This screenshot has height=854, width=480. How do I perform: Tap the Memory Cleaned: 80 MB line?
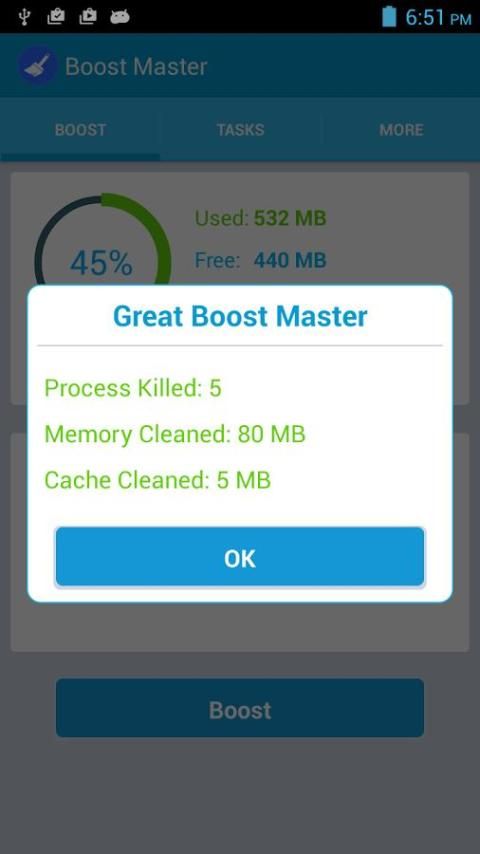175,434
